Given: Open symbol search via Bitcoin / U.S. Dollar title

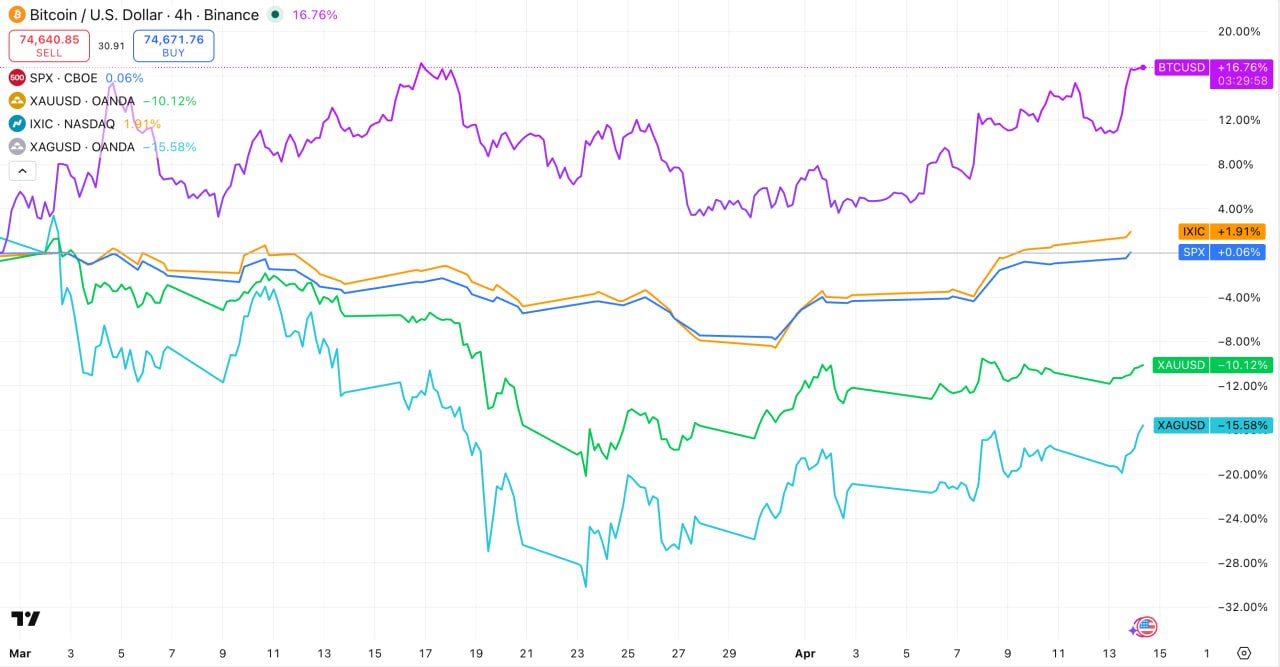Looking at the screenshot, I should pyautogui.click(x=95, y=15).
